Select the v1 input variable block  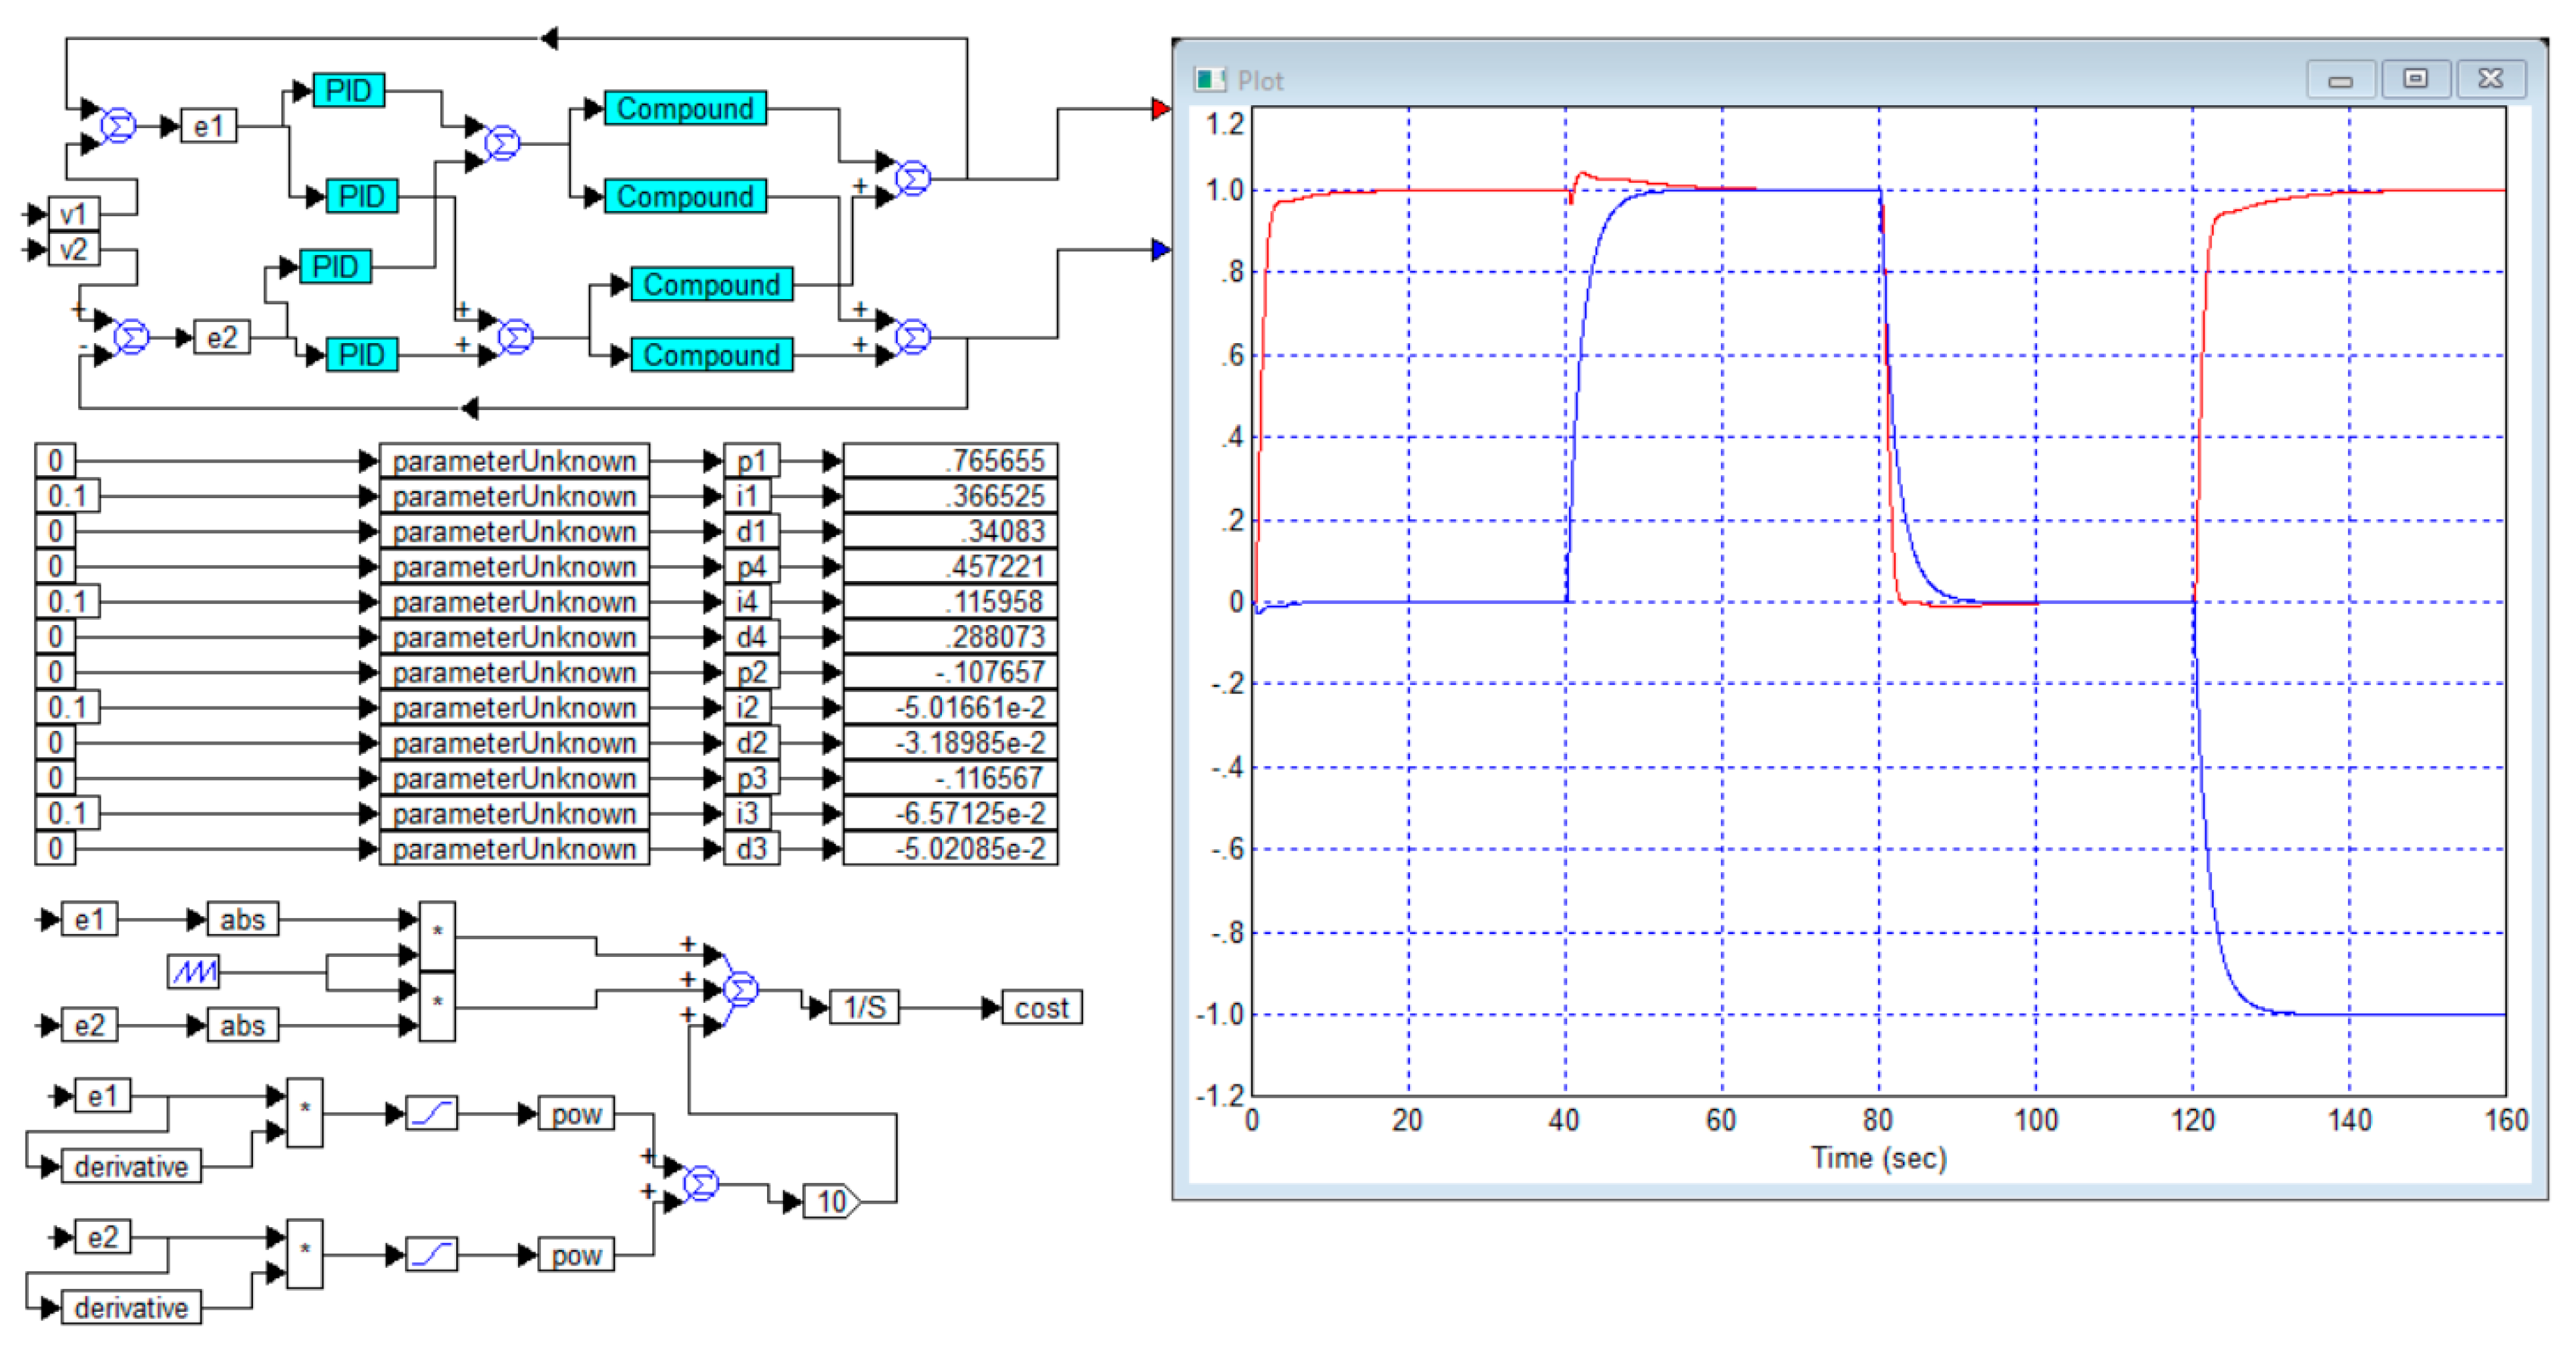[x=74, y=214]
